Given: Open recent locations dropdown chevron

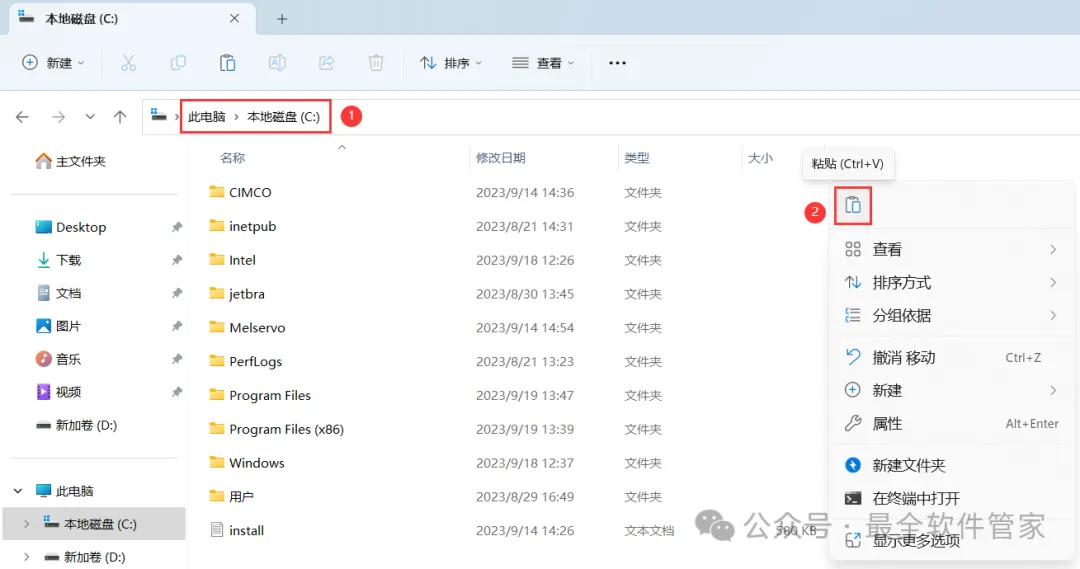Looking at the screenshot, I should click(x=90, y=117).
